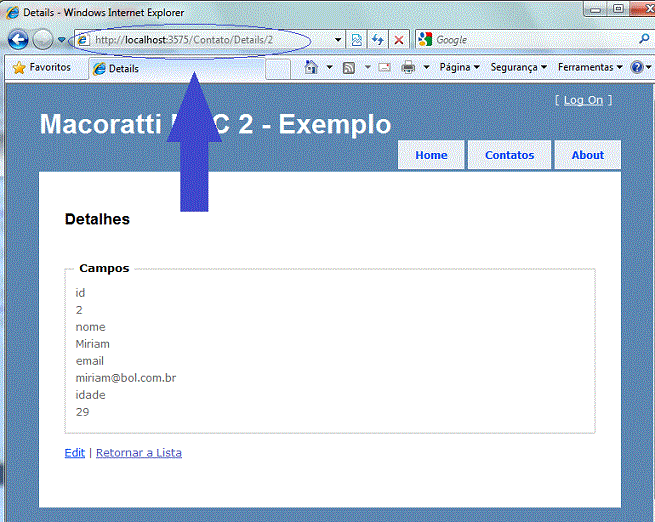The image size is (655, 522).
Task: Click the browser Forward arrow button
Action: pyautogui.click(x=43, y=40)
